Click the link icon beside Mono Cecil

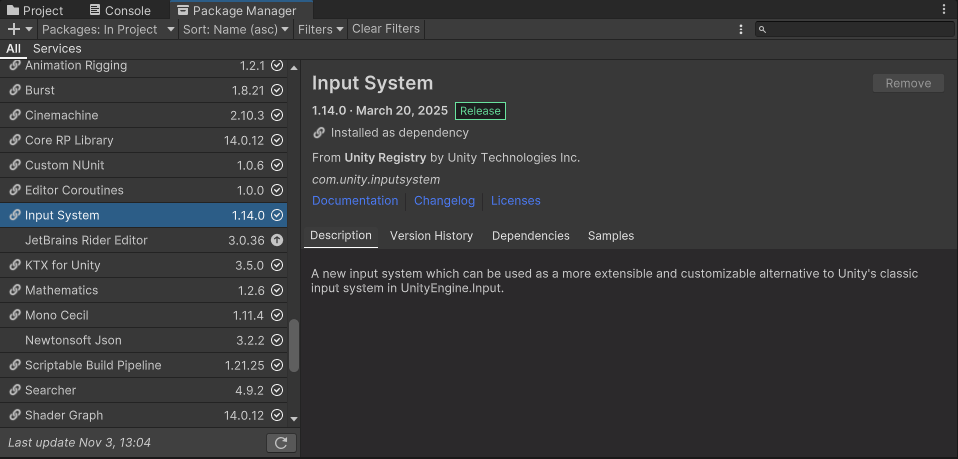tap(15, 315)
